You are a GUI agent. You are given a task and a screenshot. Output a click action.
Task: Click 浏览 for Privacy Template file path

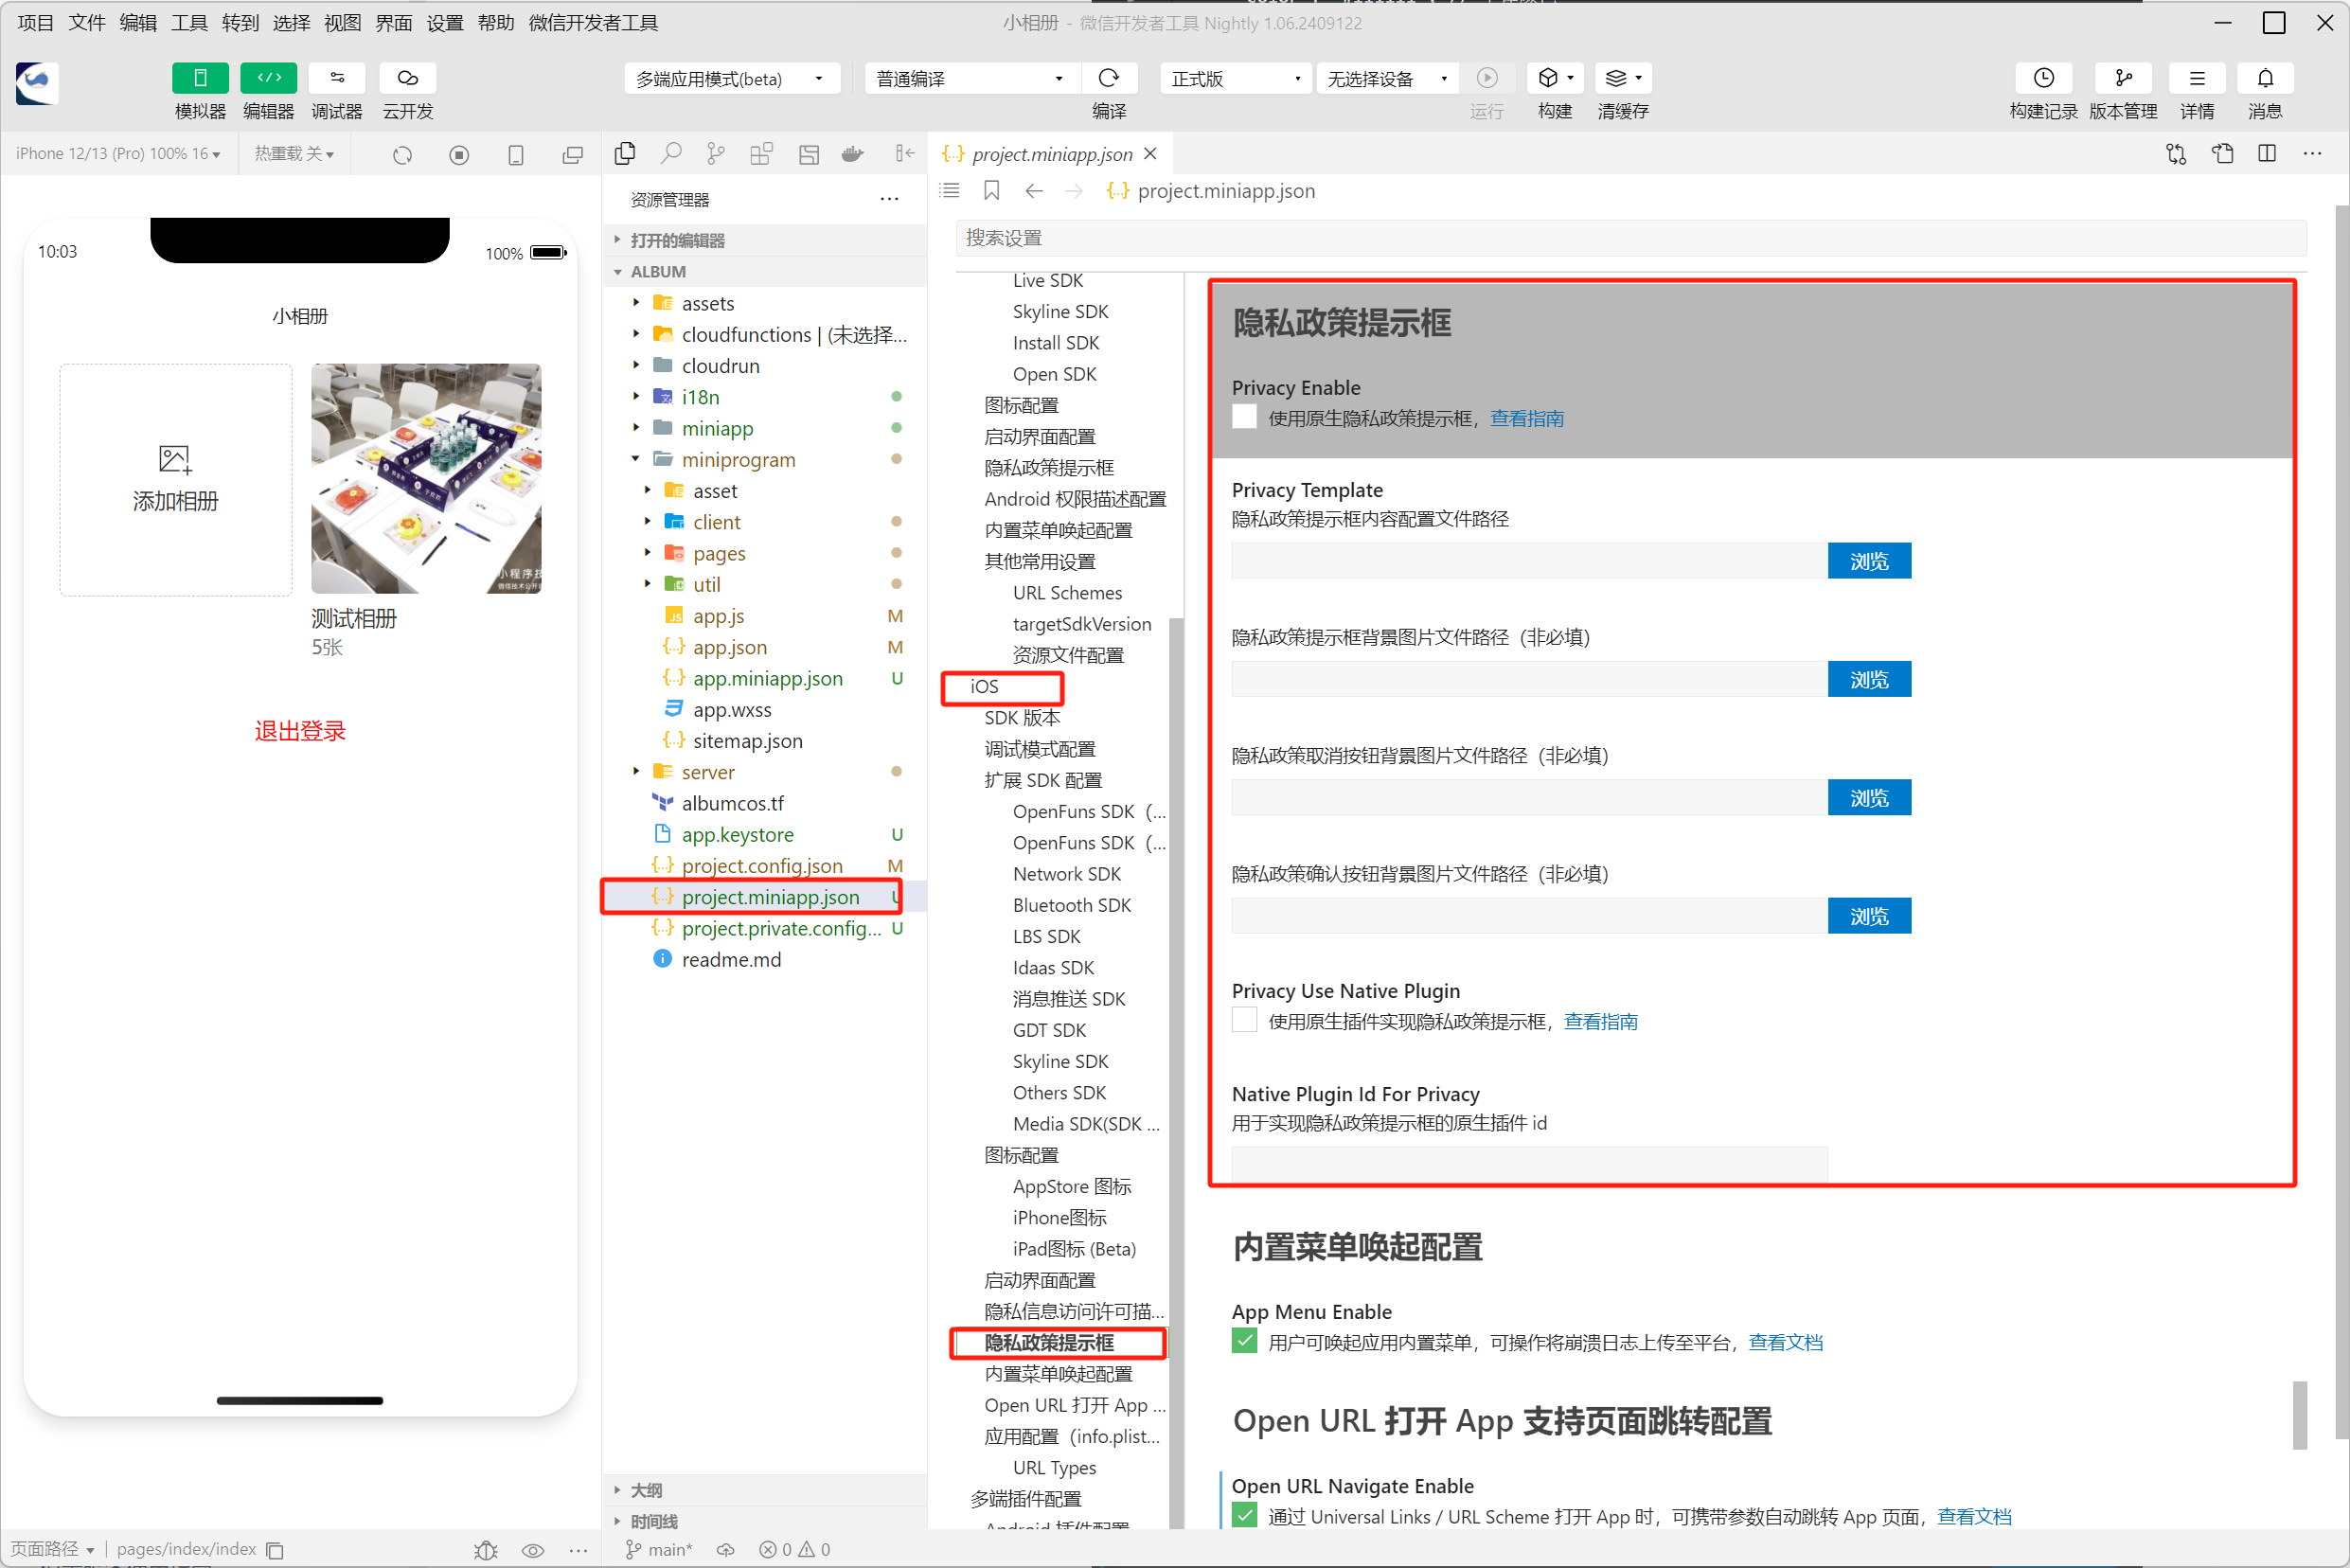click(1868, 561)
